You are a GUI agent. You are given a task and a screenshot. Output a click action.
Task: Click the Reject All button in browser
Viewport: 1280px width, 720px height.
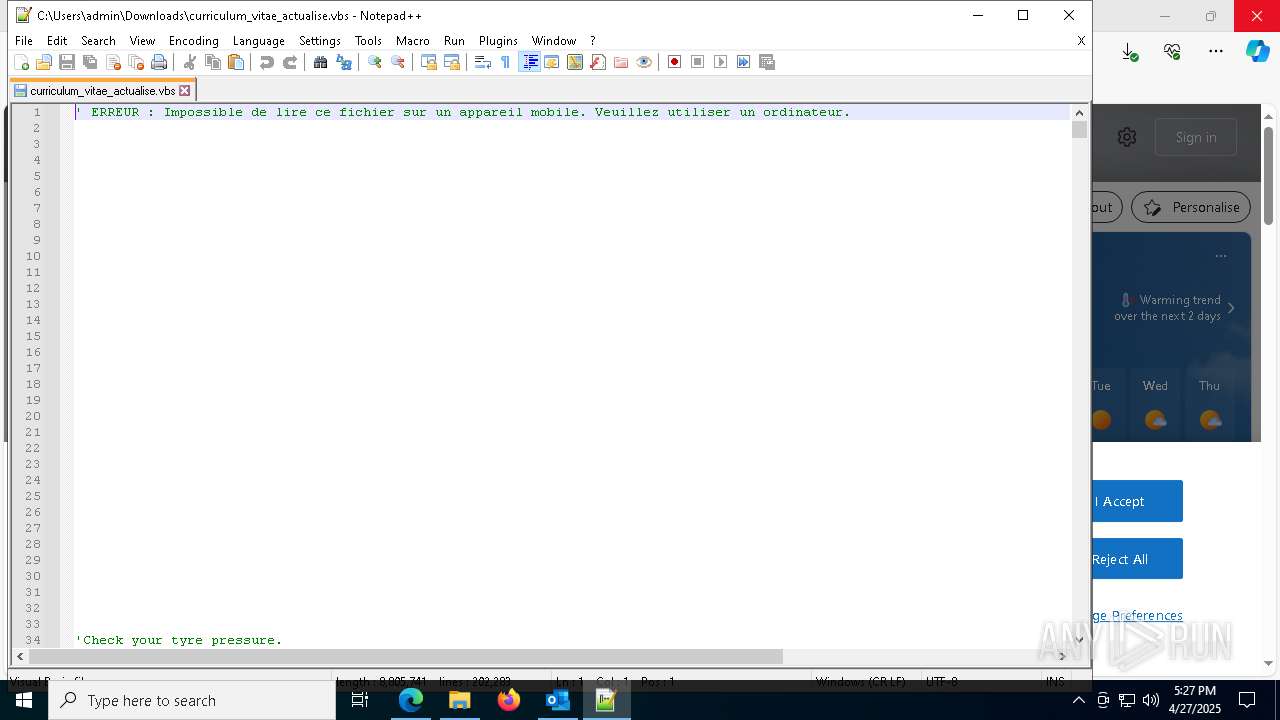tap(1137, 559)
